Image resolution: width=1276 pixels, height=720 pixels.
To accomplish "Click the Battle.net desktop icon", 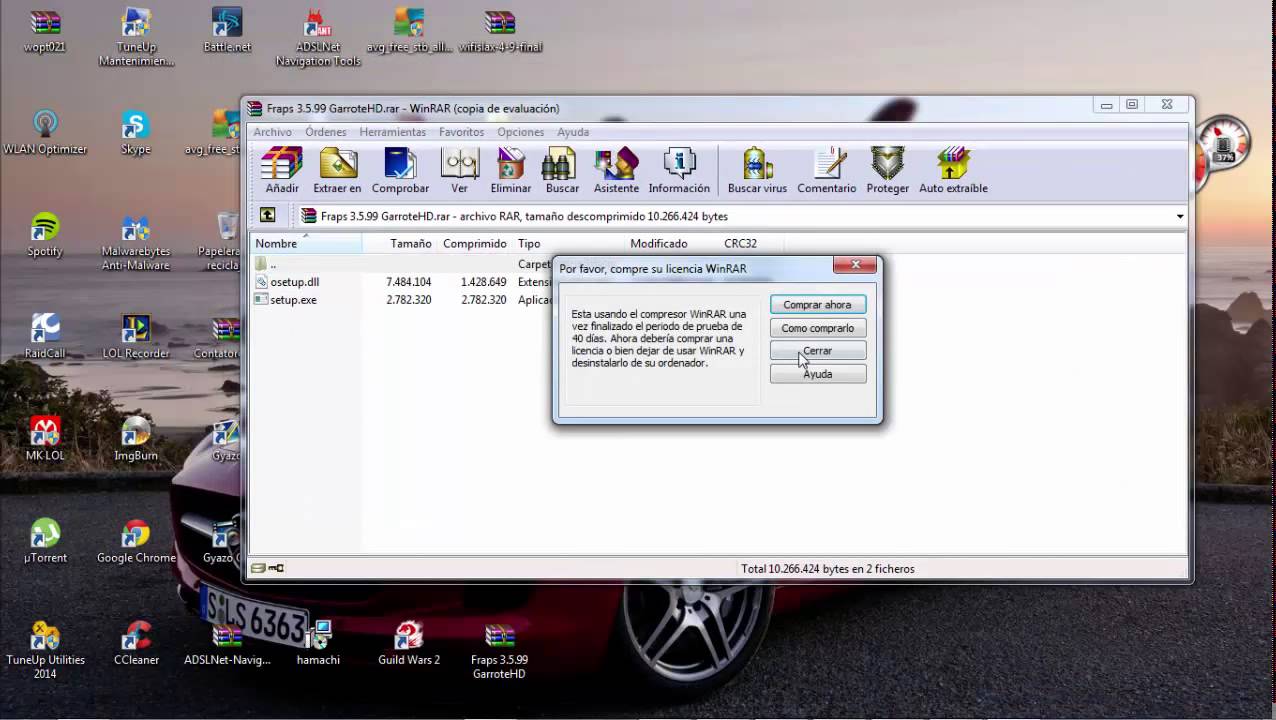I will (x=227, y=30).
